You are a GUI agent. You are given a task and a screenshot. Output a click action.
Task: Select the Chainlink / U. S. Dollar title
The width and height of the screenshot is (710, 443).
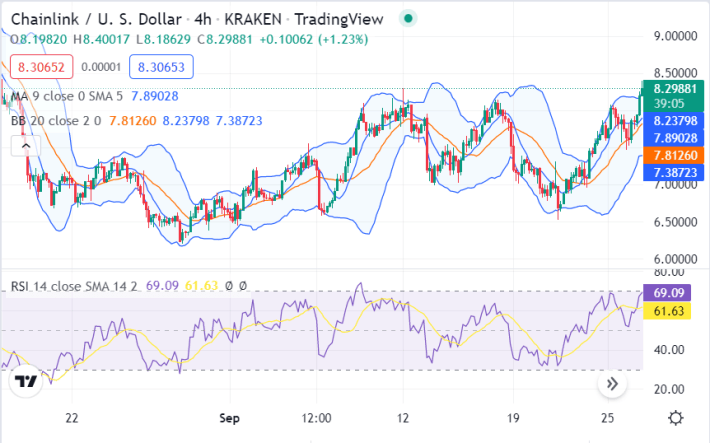tap(96, 19)
